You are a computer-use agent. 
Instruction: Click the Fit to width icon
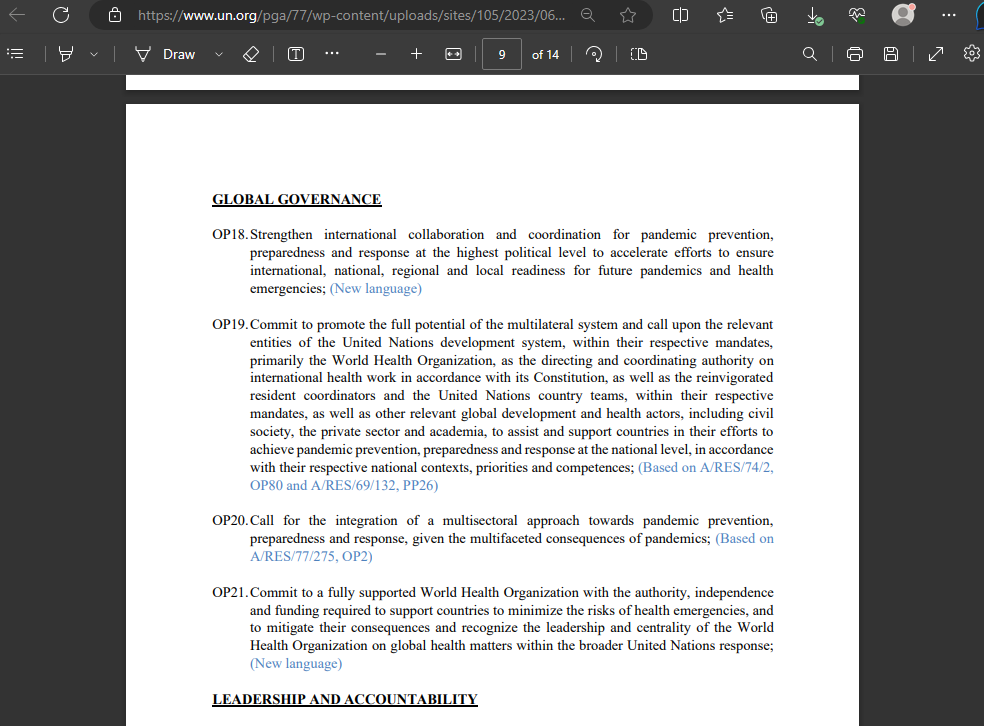click(453, 55)
